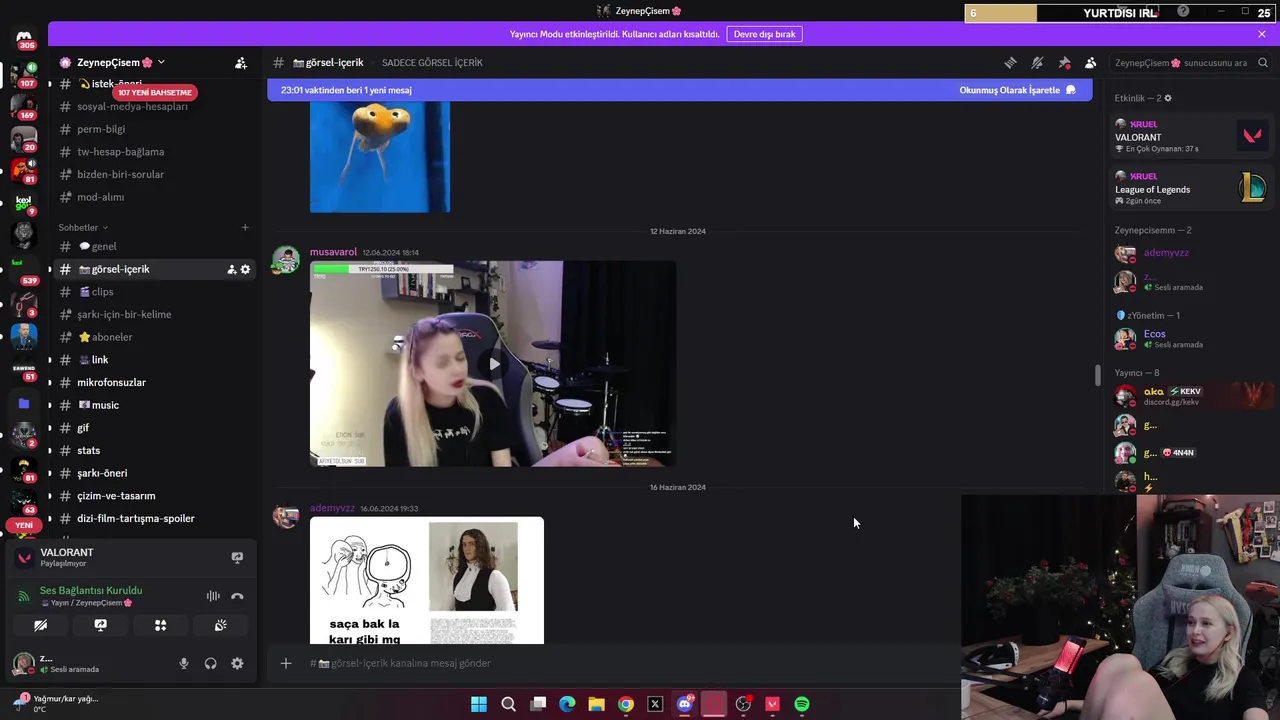The image size is (1280, 720).
Task: Open Windows Start menu
Action: pos(479,704)
